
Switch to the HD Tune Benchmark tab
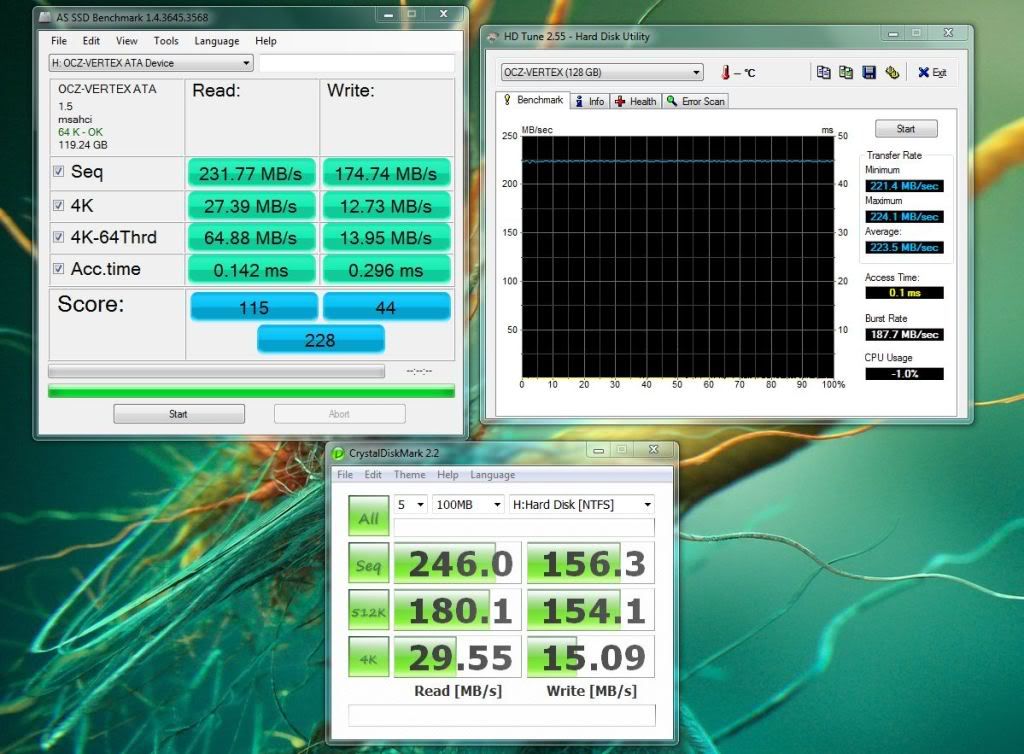[x=533, y=100]
